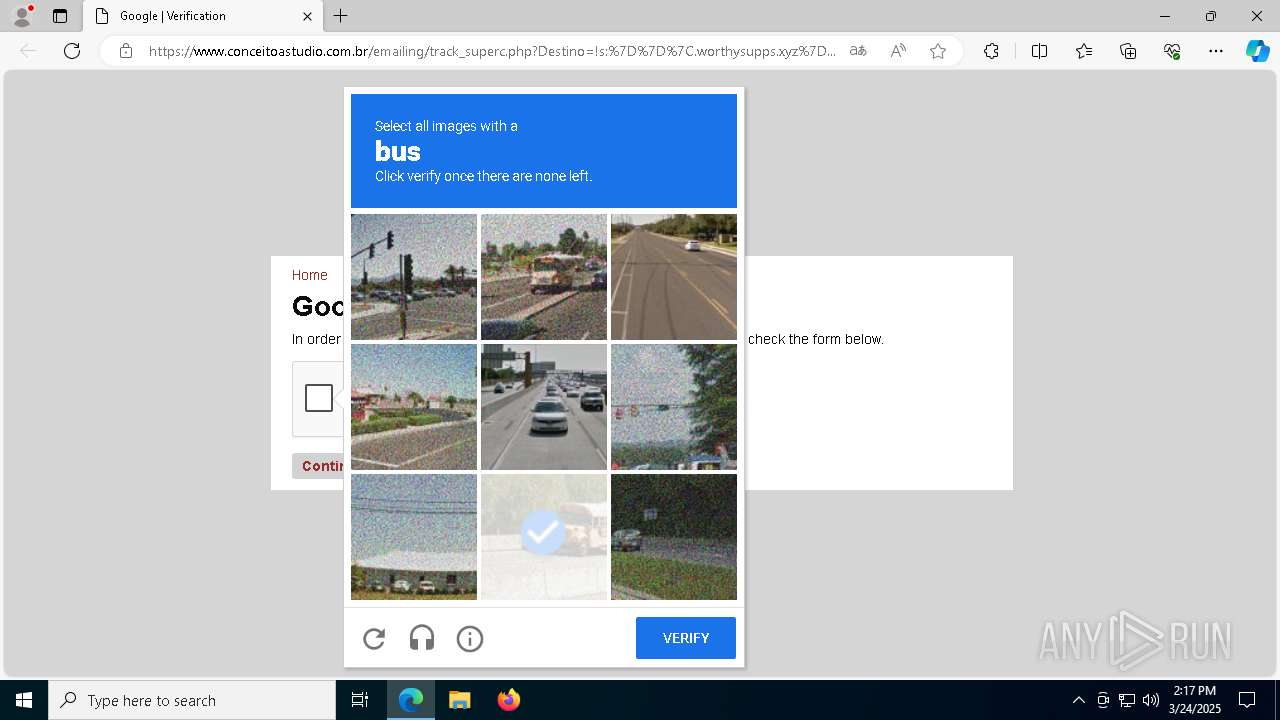Image resolution: width=1280 pixels, height=720 pixels.
Task: Select captcha tile with red roadside shrubs
Action: pos(414,407)
